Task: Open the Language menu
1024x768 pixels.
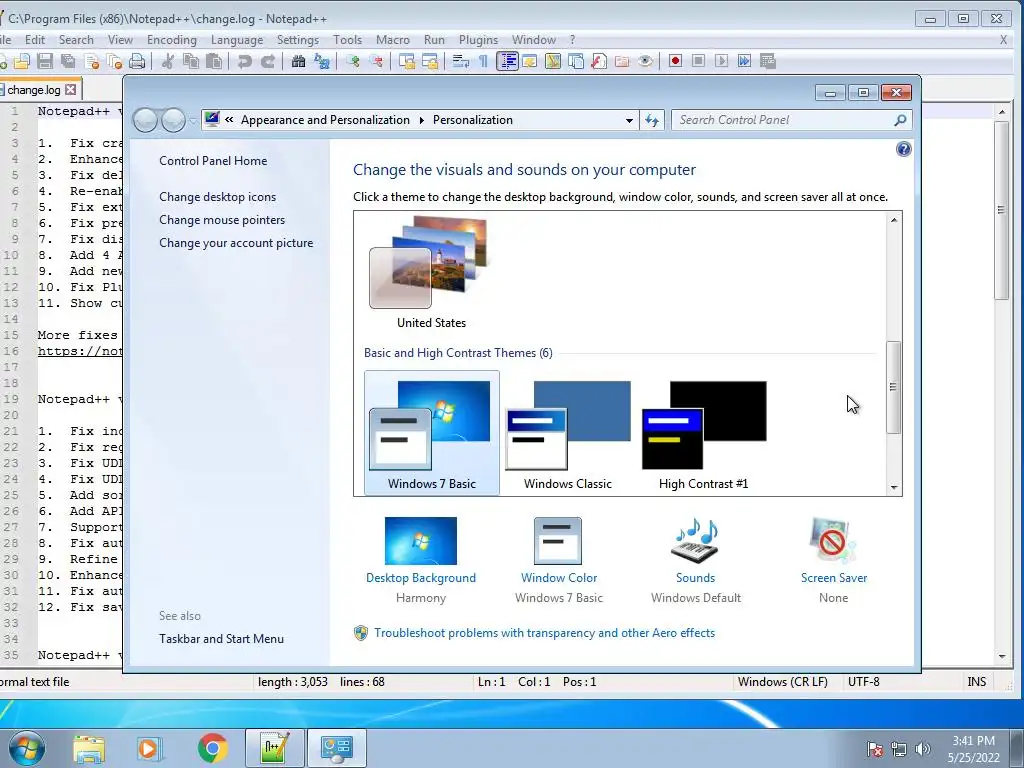Action: tap(237, 40)
